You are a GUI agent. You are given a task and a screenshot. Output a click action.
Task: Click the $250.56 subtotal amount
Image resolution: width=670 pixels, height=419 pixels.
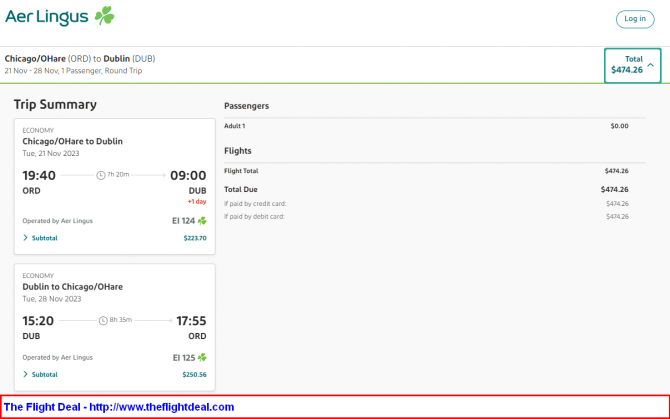coord(194,375)
